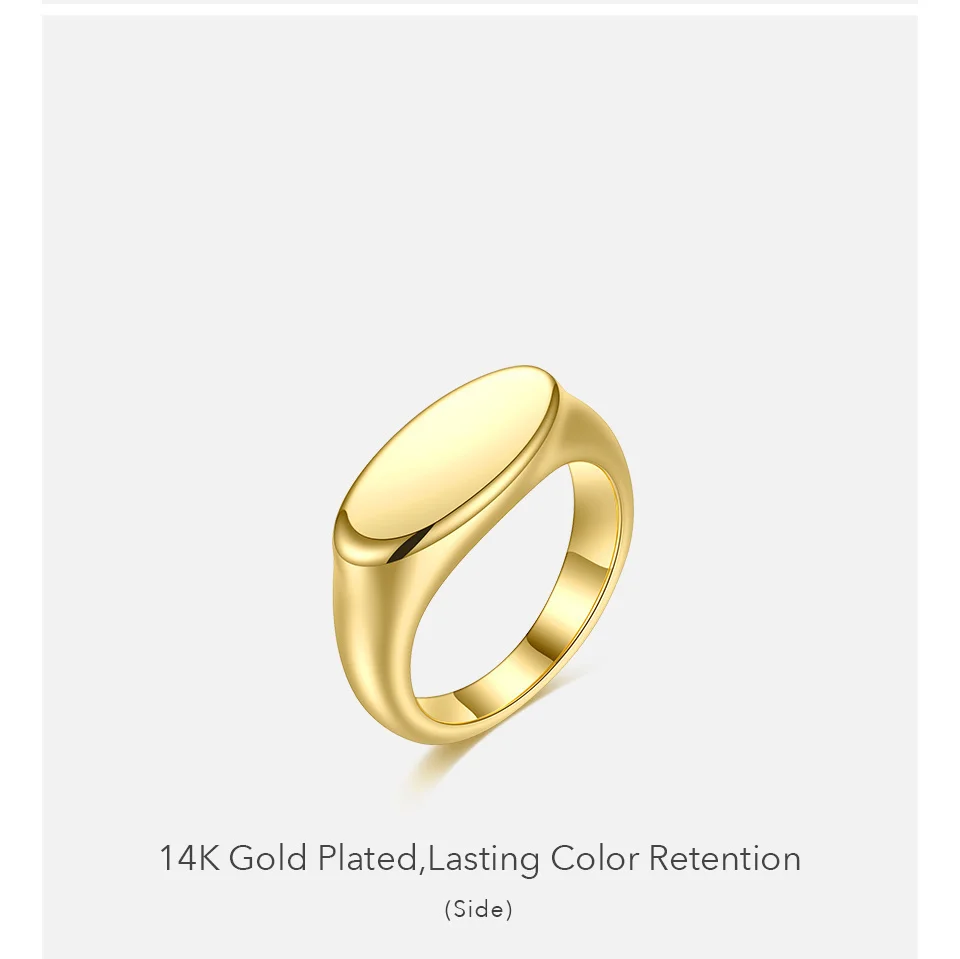960x959 pixels.
Task: Click the word 'Plated' in the caption
Action: pyautogui.click(x=367, y=858)
